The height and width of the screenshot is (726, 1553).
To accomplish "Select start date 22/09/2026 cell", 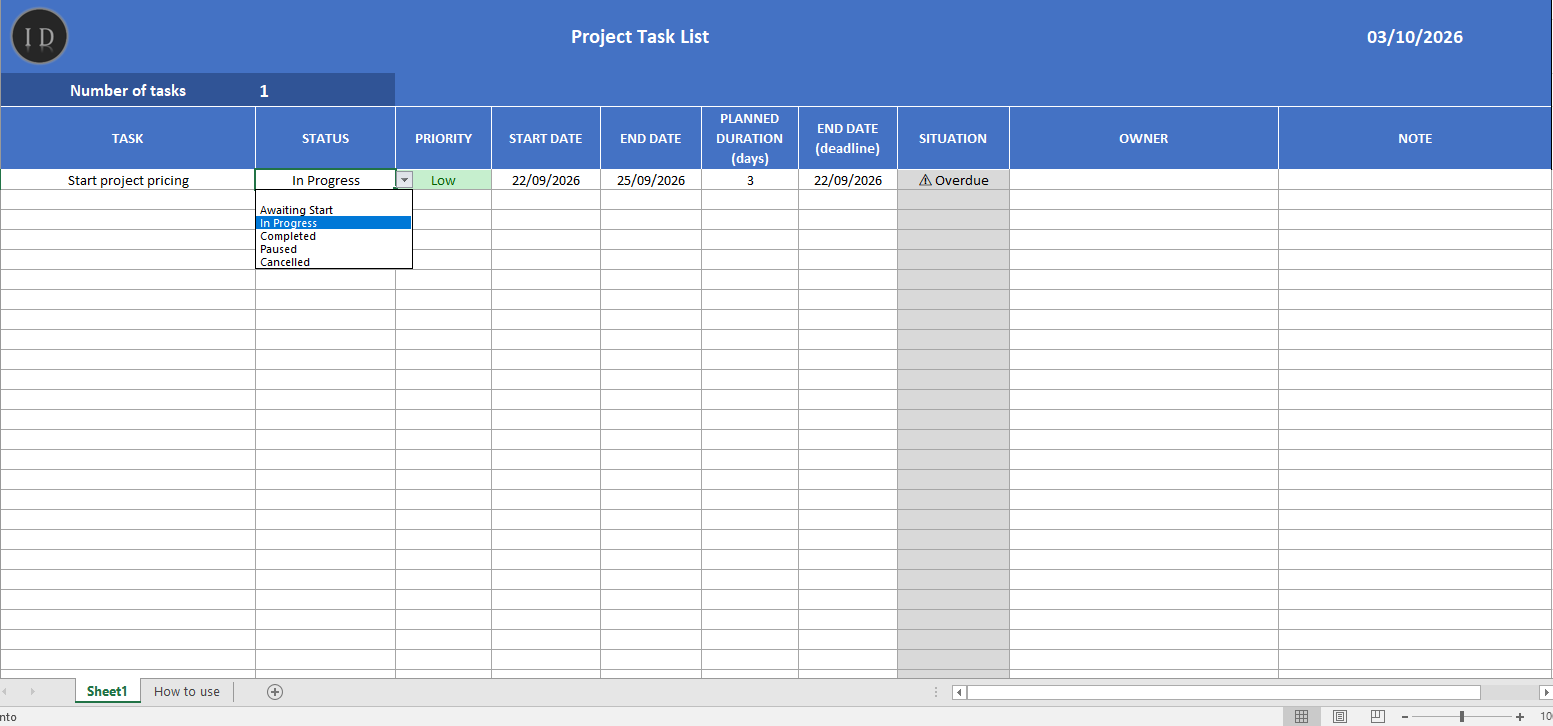I will tap(546, 180).
